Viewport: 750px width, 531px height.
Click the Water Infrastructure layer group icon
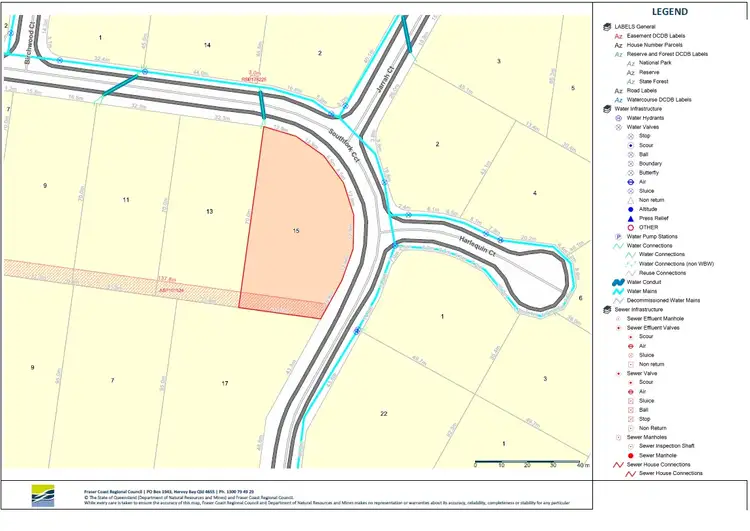click(x=605, y=108)
